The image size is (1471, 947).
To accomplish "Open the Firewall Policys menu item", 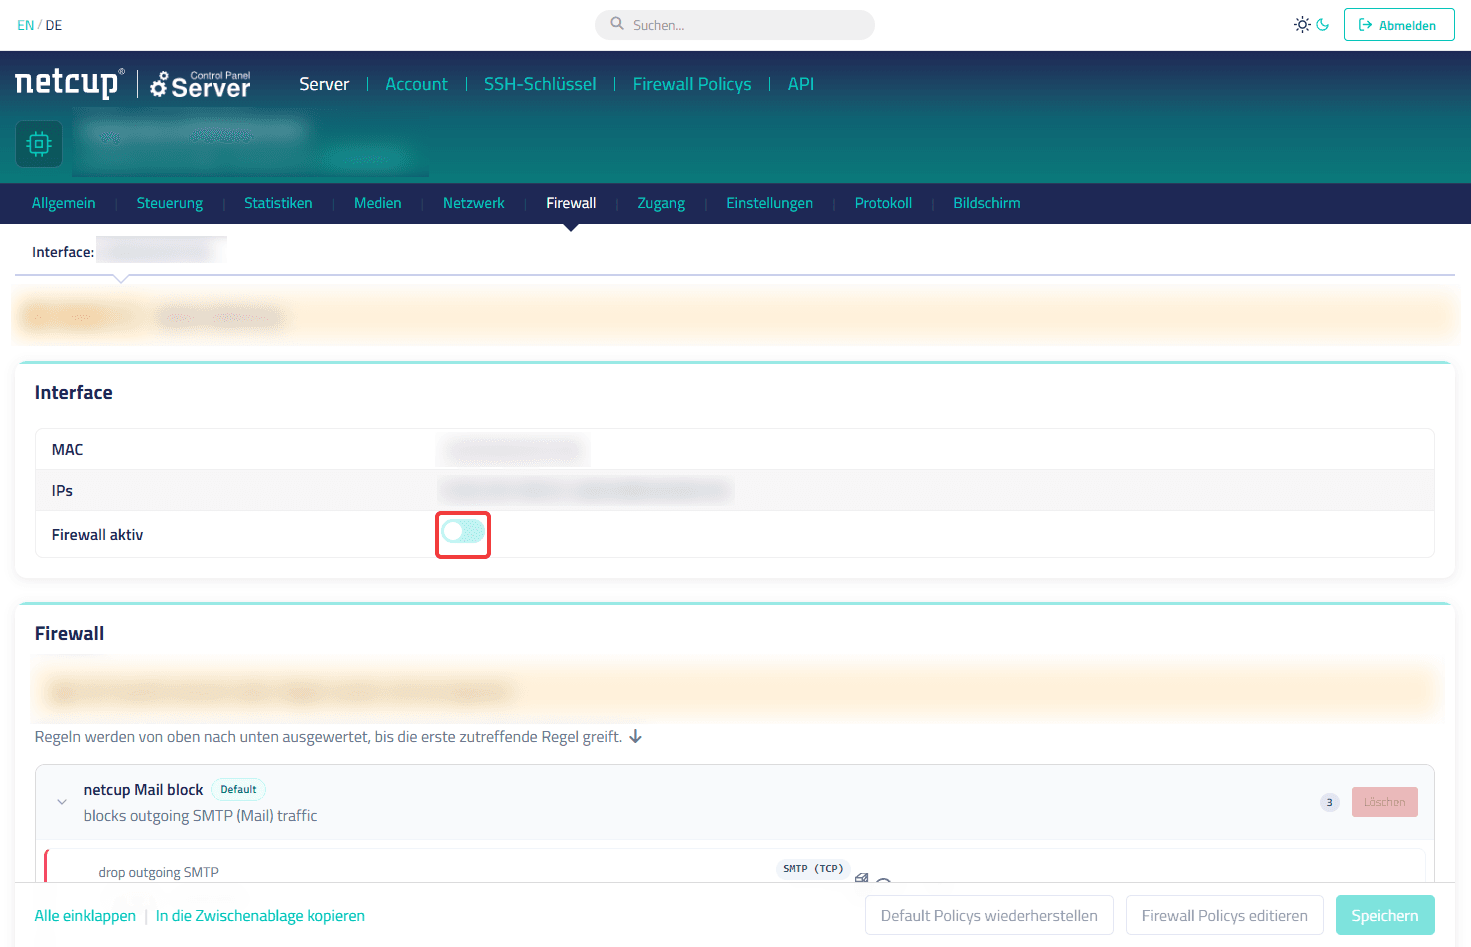I will tap(692, 84).
